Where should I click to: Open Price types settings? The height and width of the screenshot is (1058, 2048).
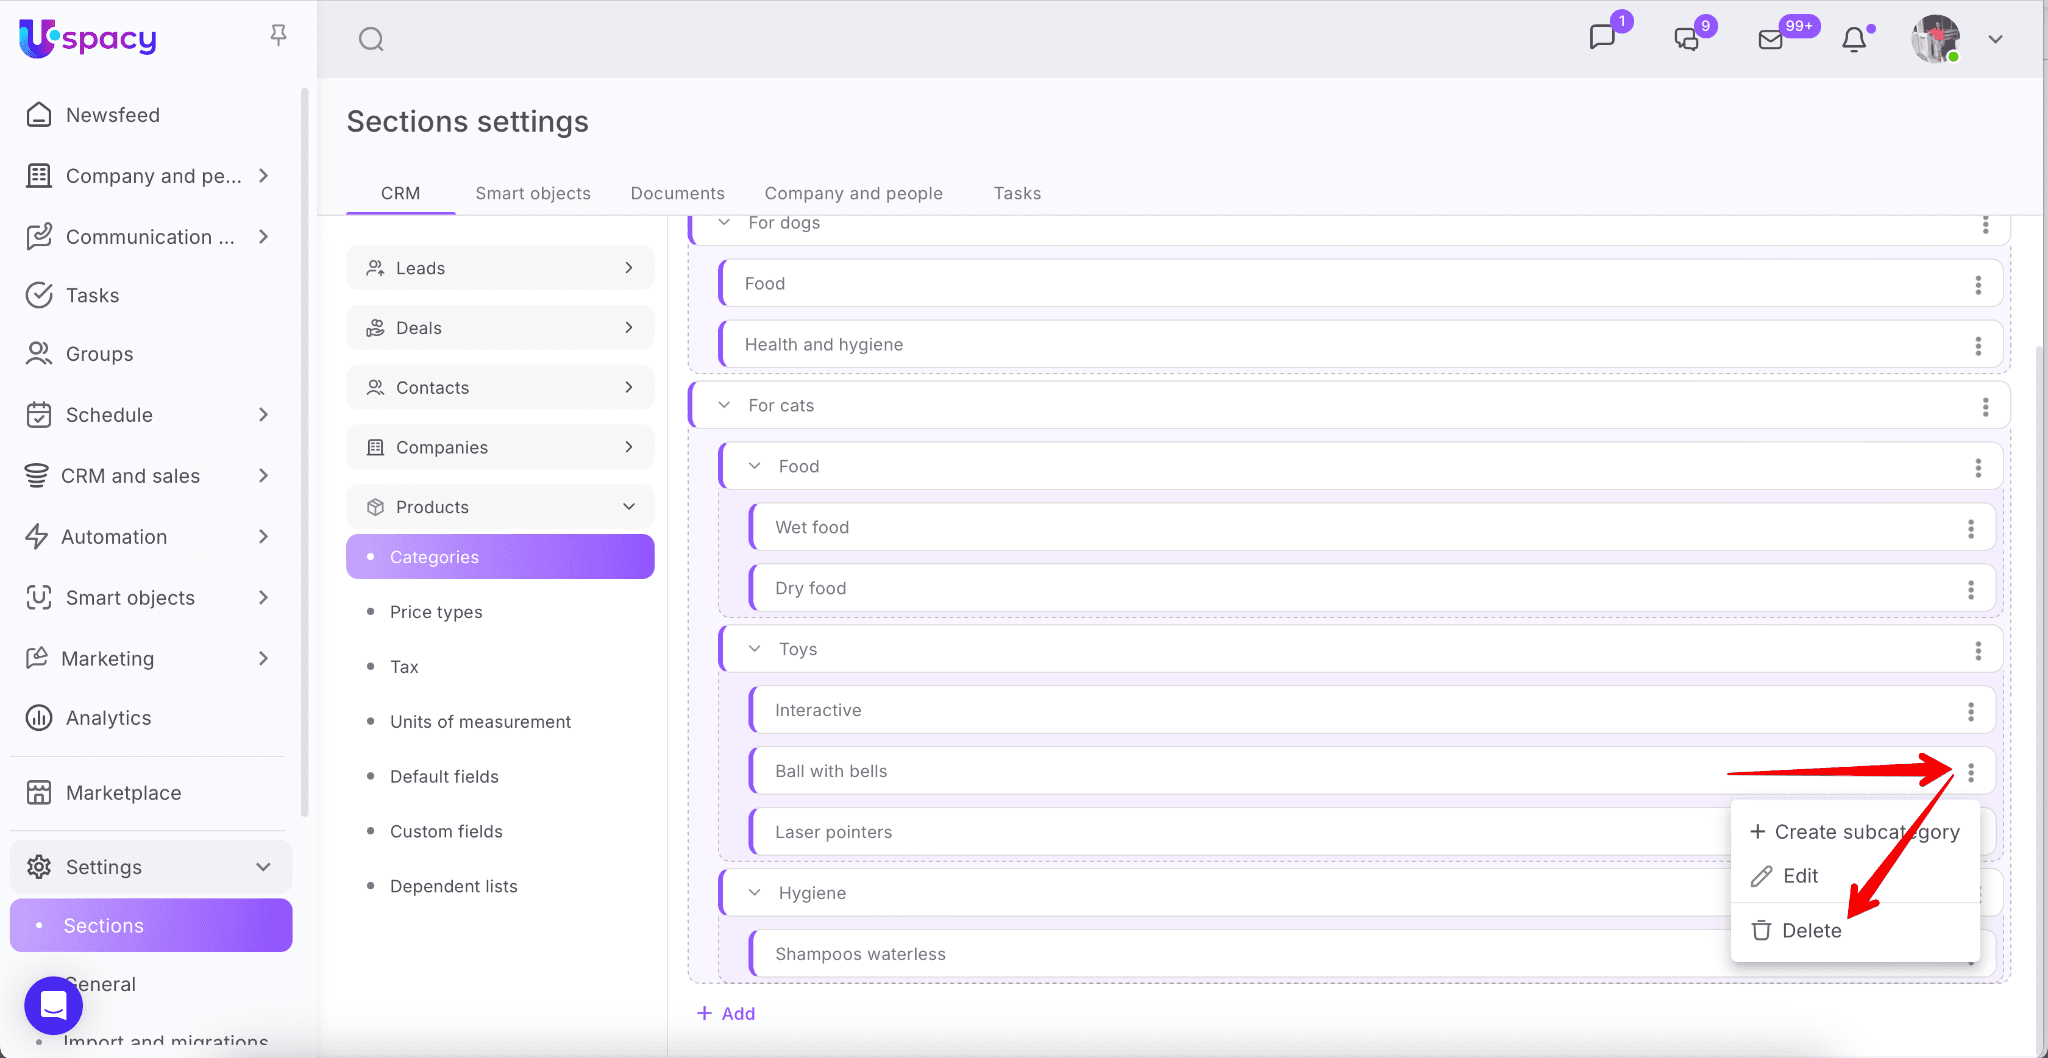[436, 612]
